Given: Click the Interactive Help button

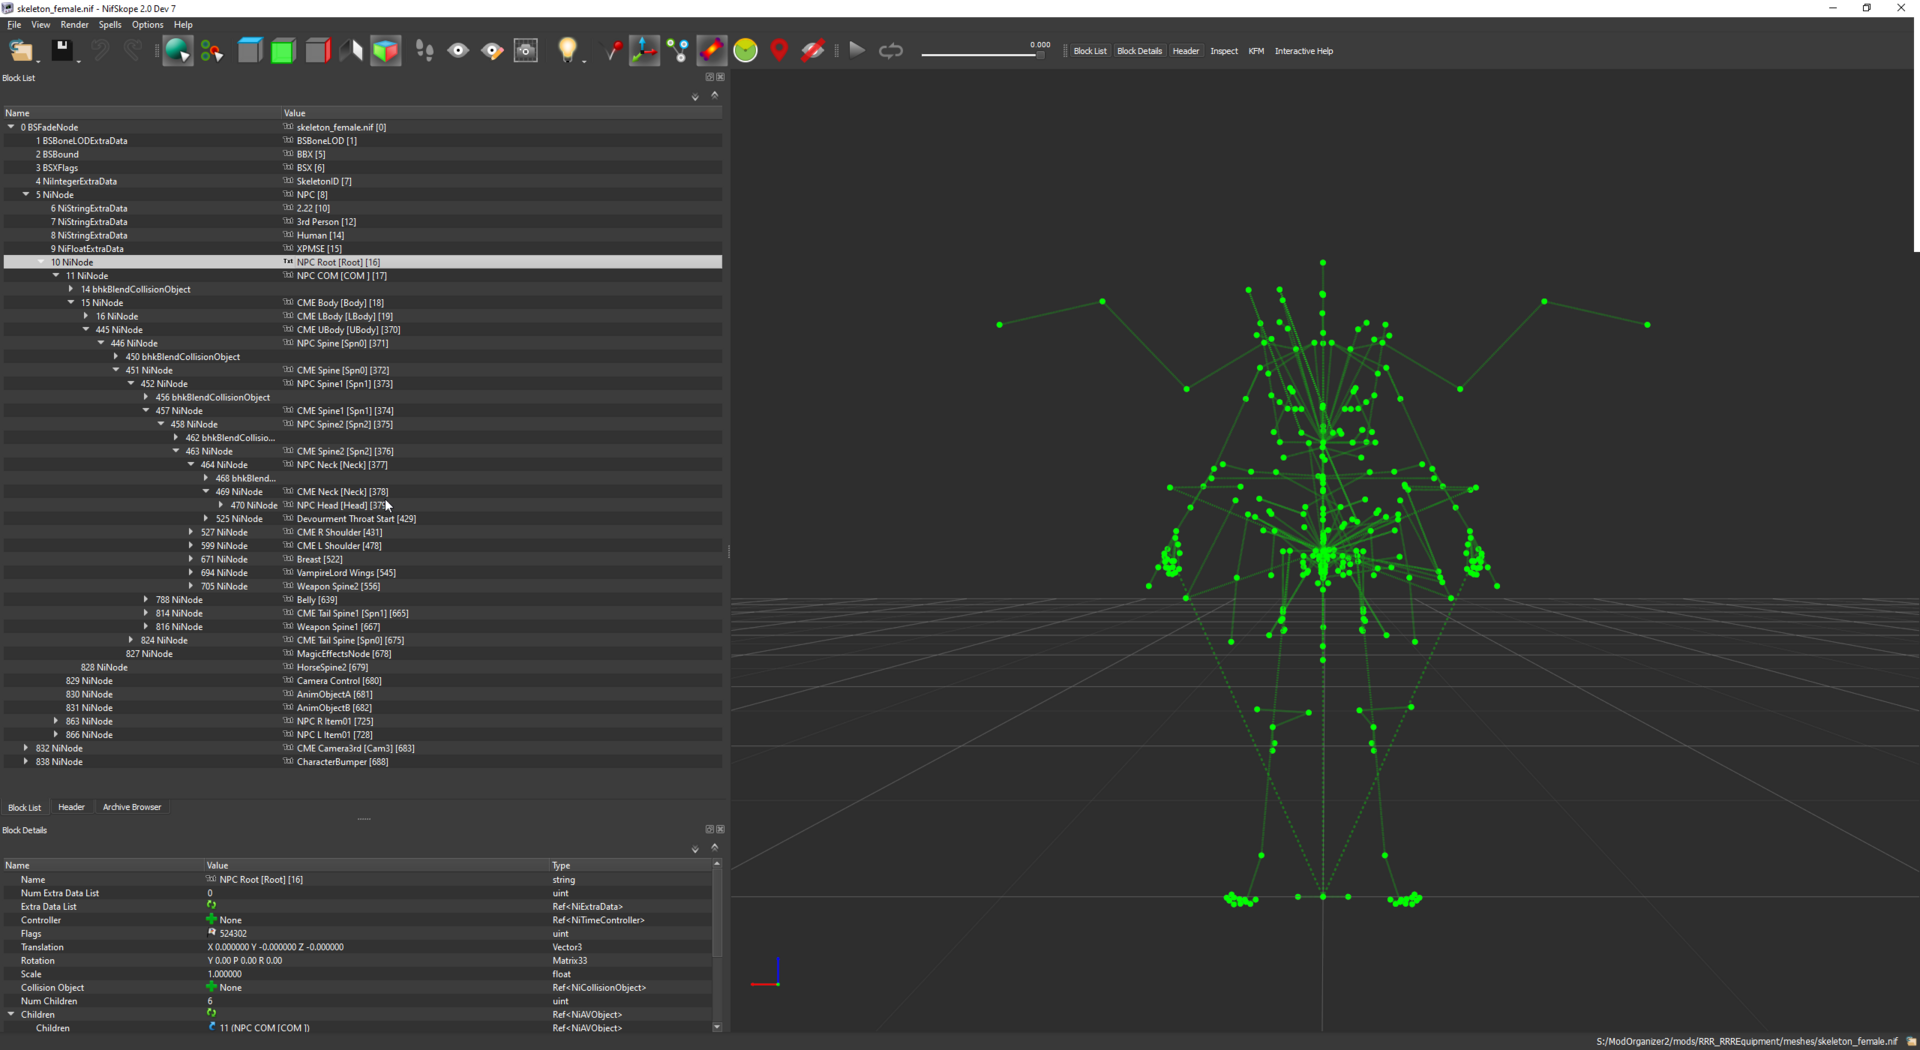Looking at the screenshot, I should (1303, 51).
